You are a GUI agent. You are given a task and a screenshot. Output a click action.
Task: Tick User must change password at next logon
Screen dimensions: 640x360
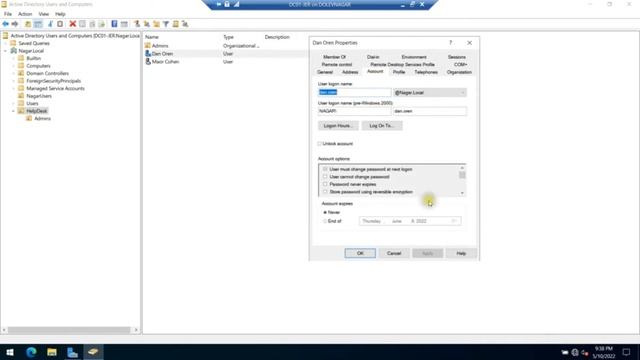tap(325, 169)
